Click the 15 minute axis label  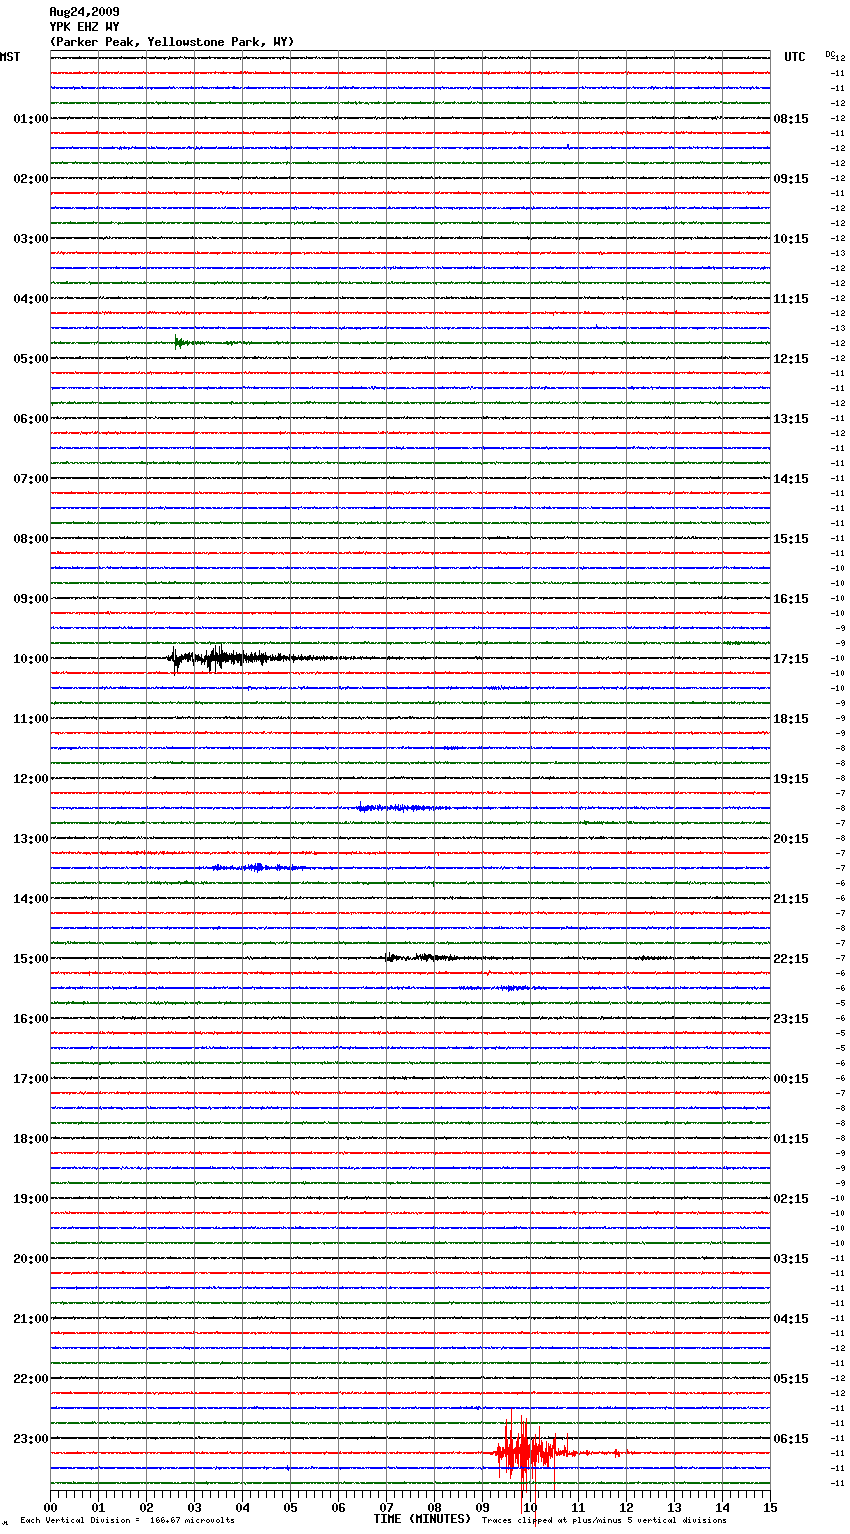coord(770,1508)
